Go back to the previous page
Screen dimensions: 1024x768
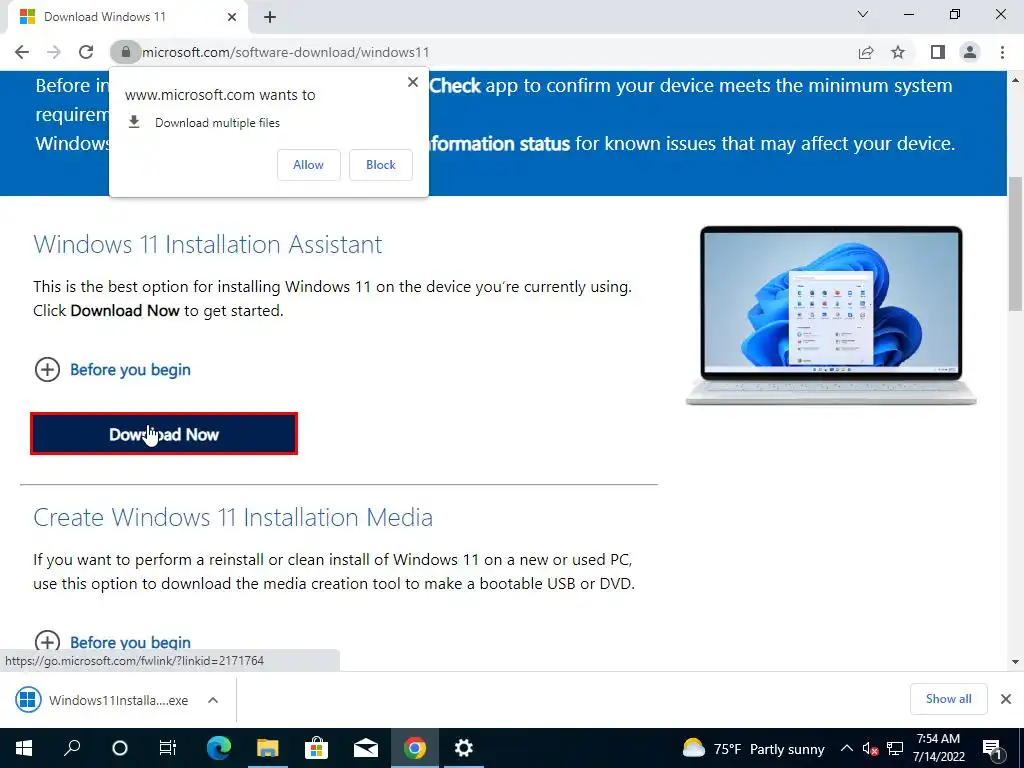22,52
